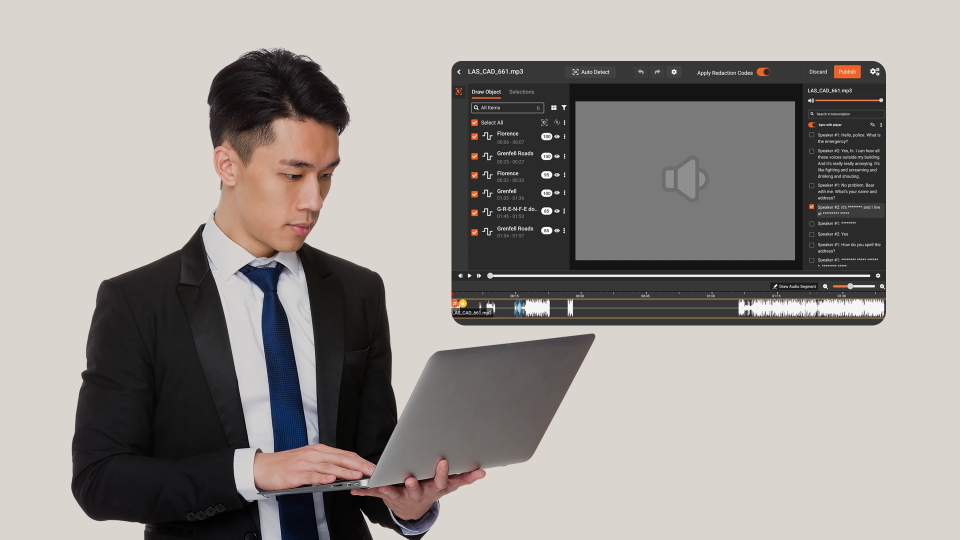Open settings gear next to redo
Viewport: 960px width, 540px height.
674,72
